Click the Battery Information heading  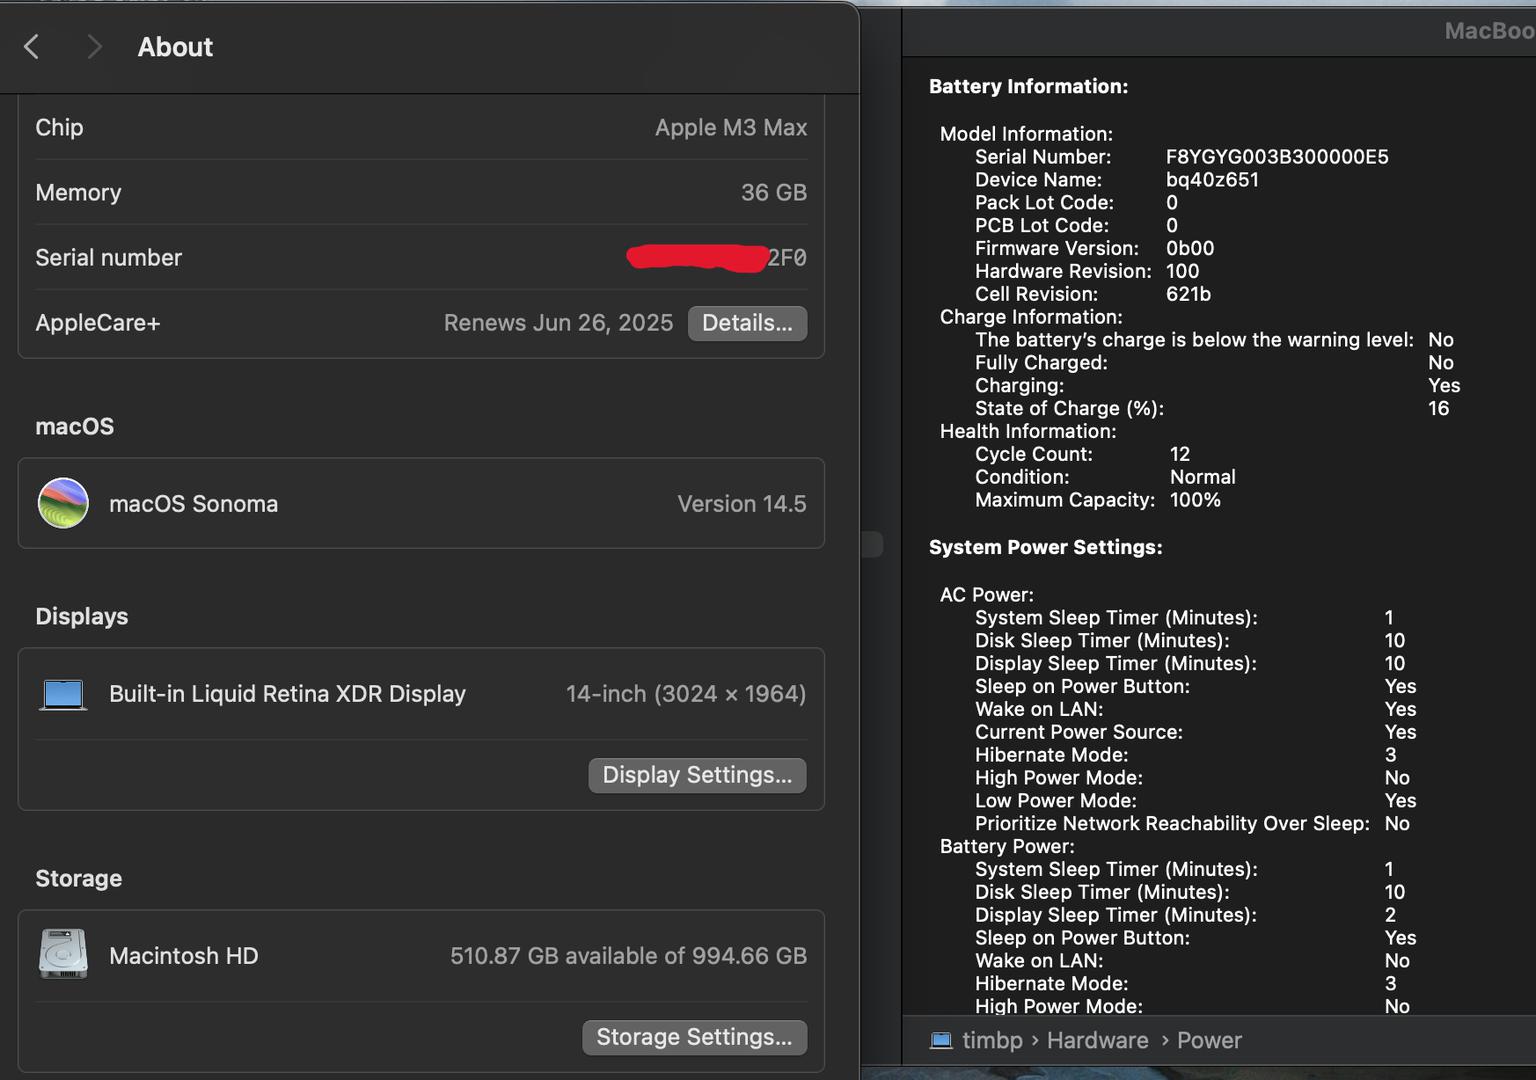tap(1028, 86)
